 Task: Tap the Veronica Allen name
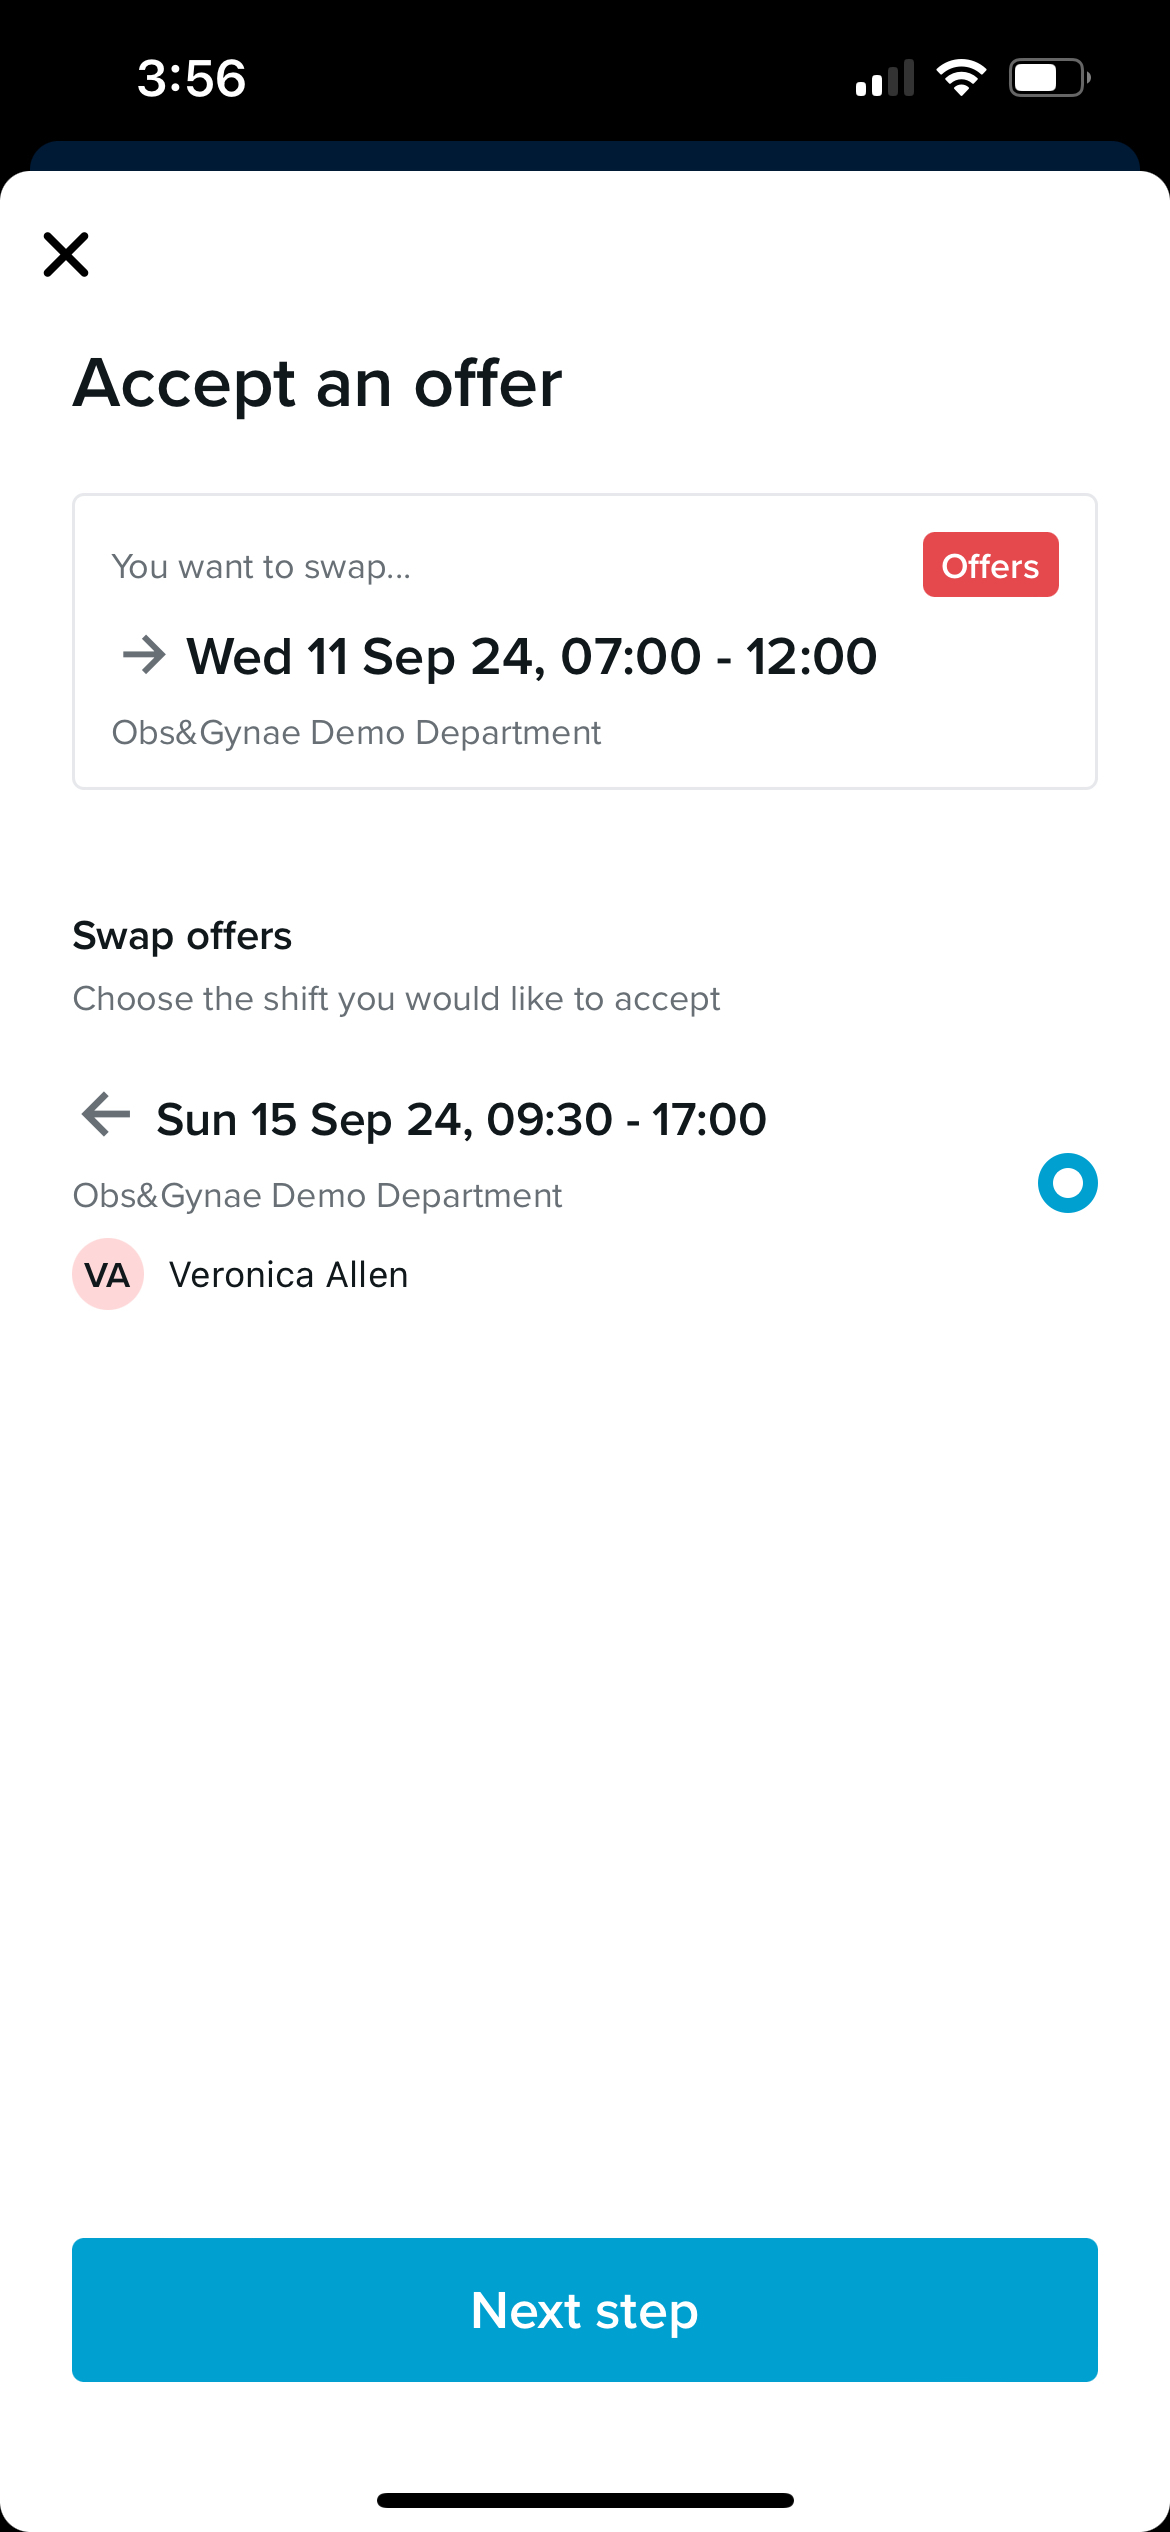288,1275
